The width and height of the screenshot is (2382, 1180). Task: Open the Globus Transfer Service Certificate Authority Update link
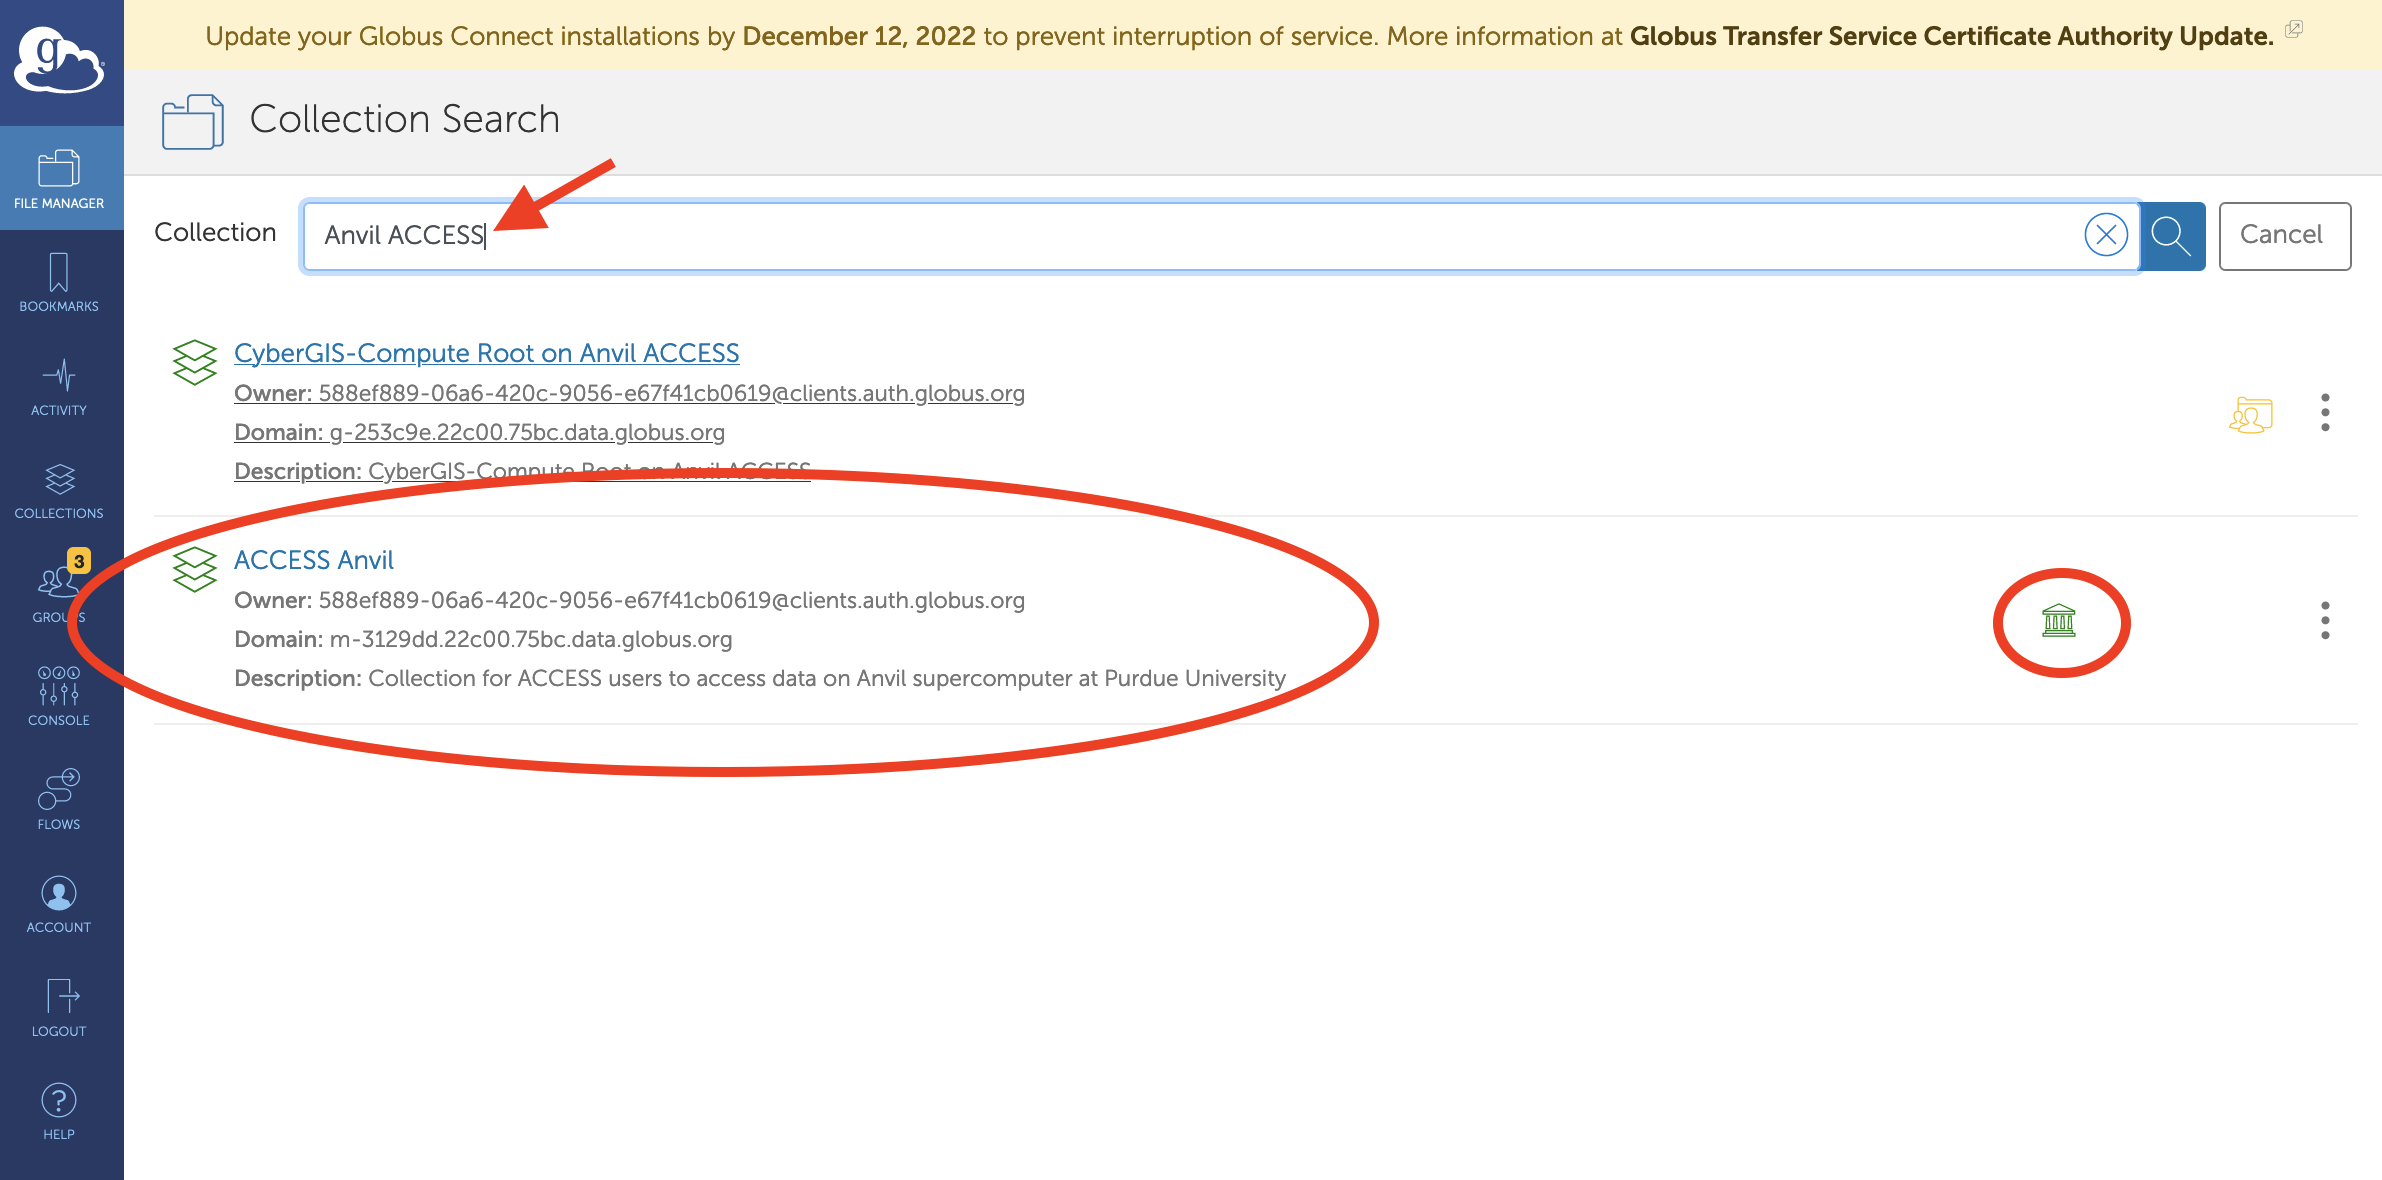[x=1951, y=36]
